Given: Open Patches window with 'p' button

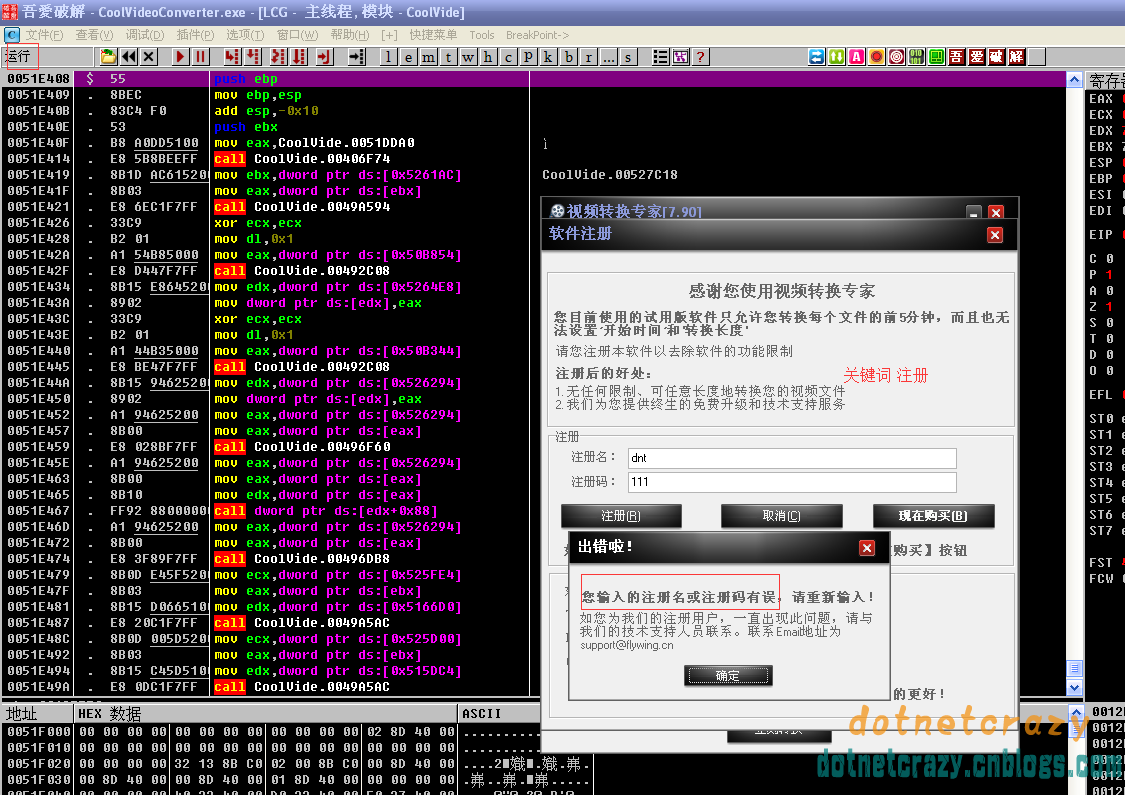Looking at the screenshot, I should 529,57.
